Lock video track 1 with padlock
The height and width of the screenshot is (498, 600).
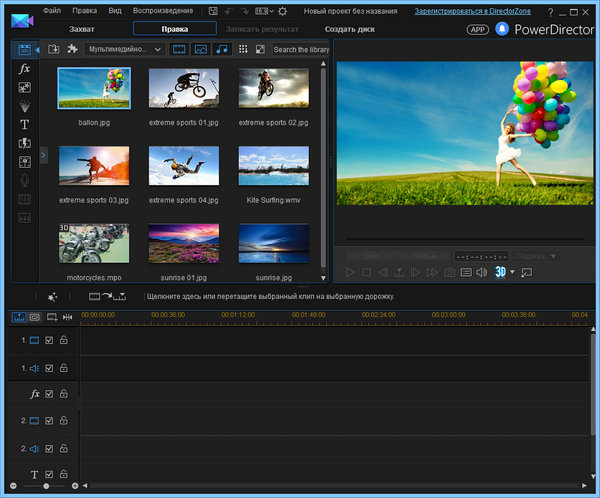coord(63,341)
